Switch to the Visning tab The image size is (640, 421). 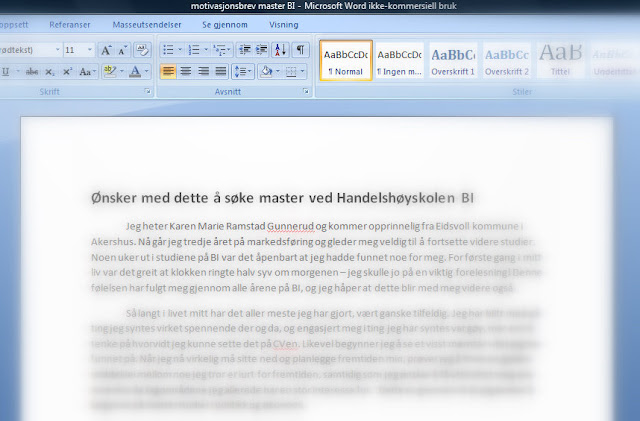284,25
